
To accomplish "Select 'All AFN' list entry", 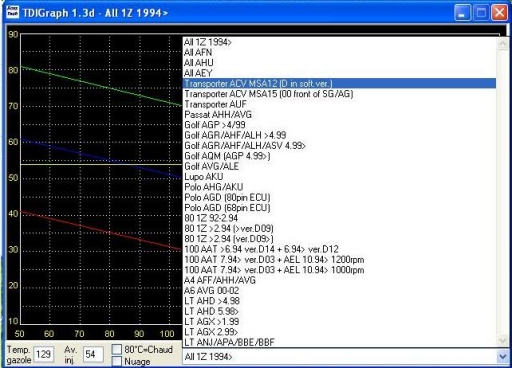I will (x=339, y=52).
